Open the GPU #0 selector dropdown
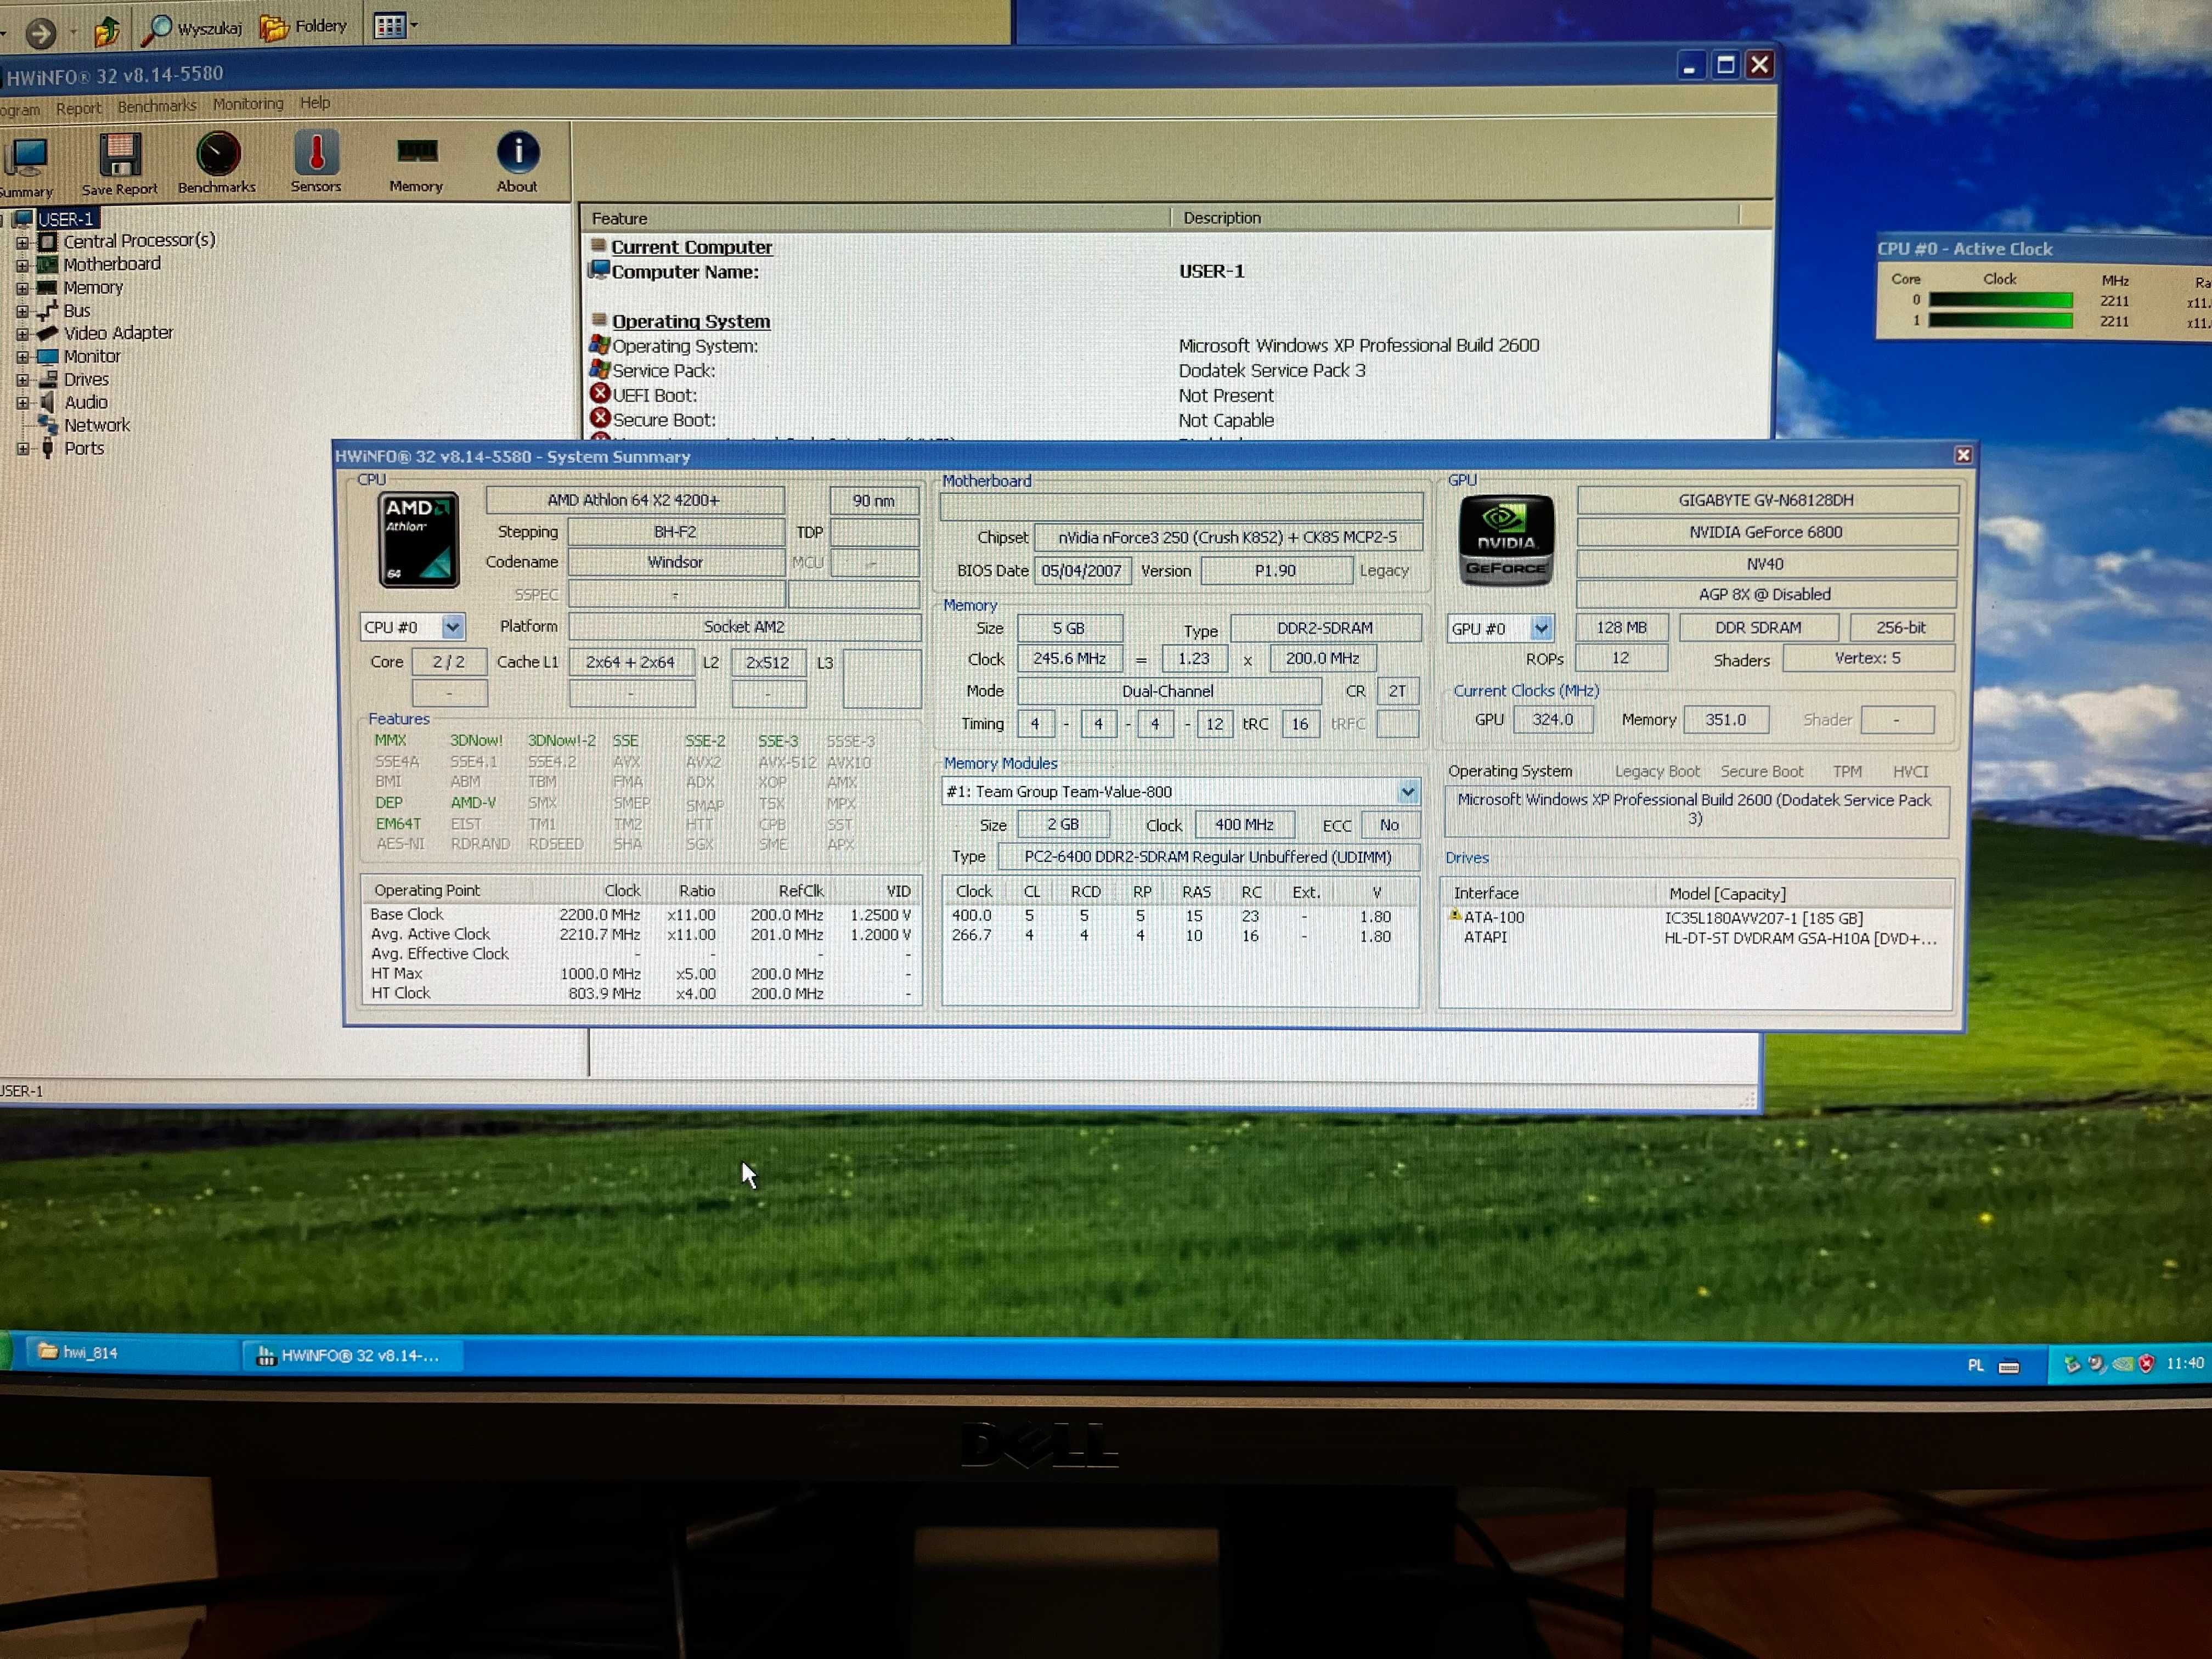Viewport: 2212px width, 1659px height. [x=1541, y=628]
